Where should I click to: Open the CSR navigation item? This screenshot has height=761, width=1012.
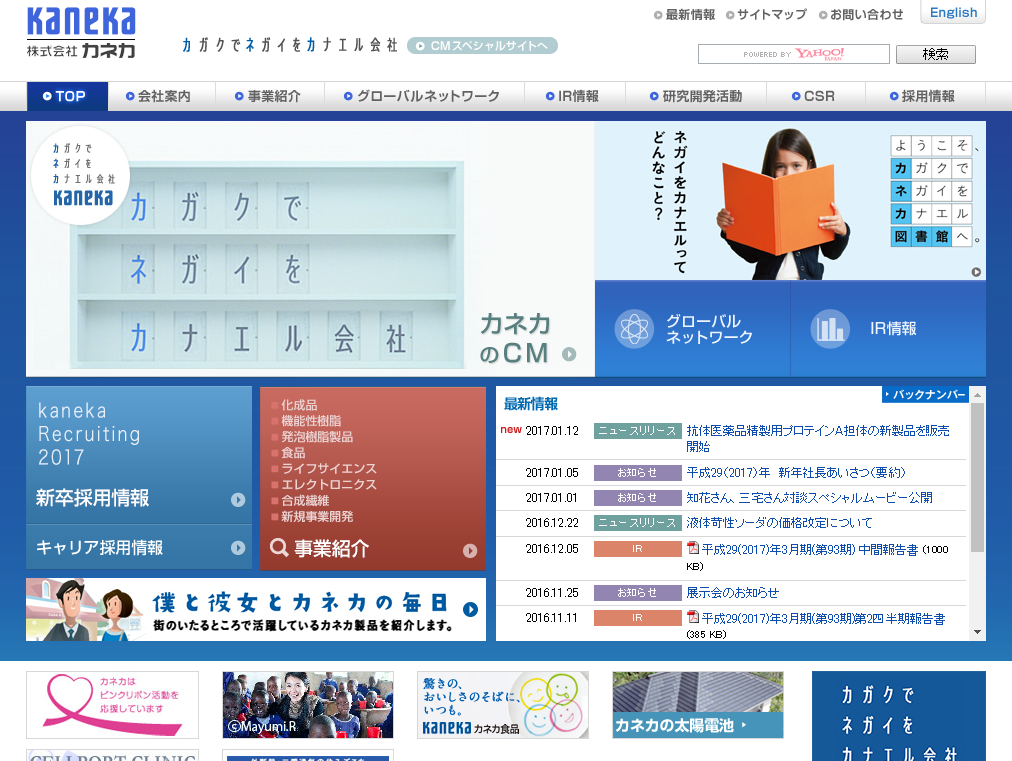tap(813, 96)
